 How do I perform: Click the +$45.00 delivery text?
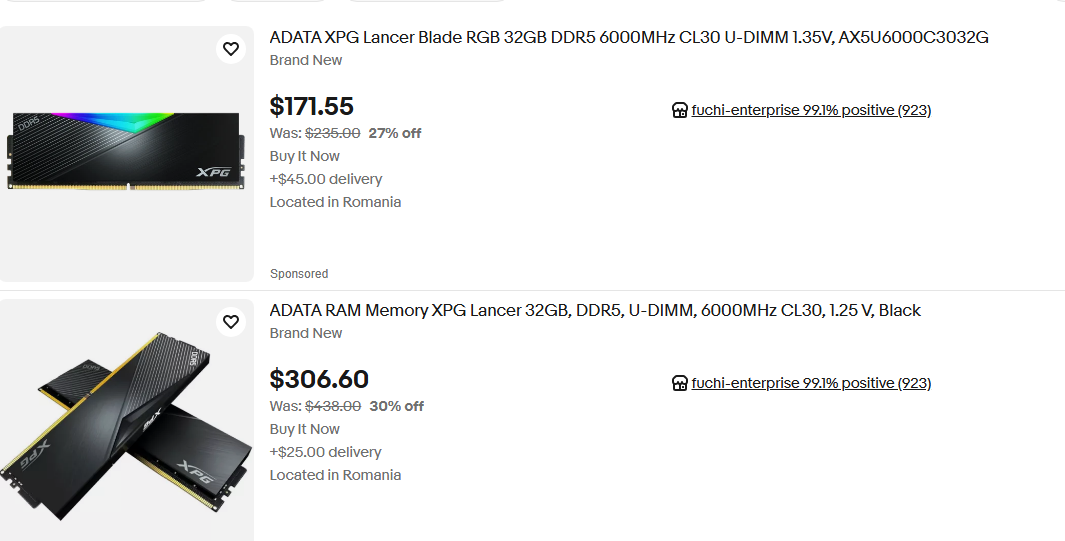pyautogui.click(x=326, y=179)
